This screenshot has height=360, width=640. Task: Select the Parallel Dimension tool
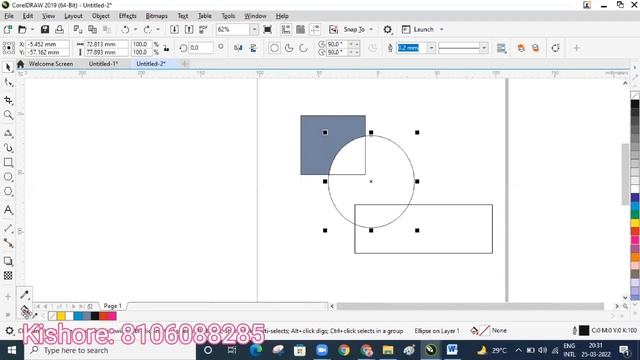tap(8, 229)
